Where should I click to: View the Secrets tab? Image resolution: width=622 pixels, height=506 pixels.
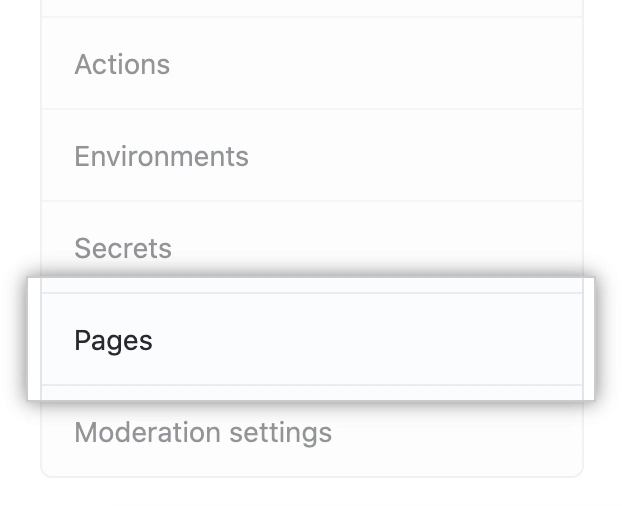pos(123,248)
